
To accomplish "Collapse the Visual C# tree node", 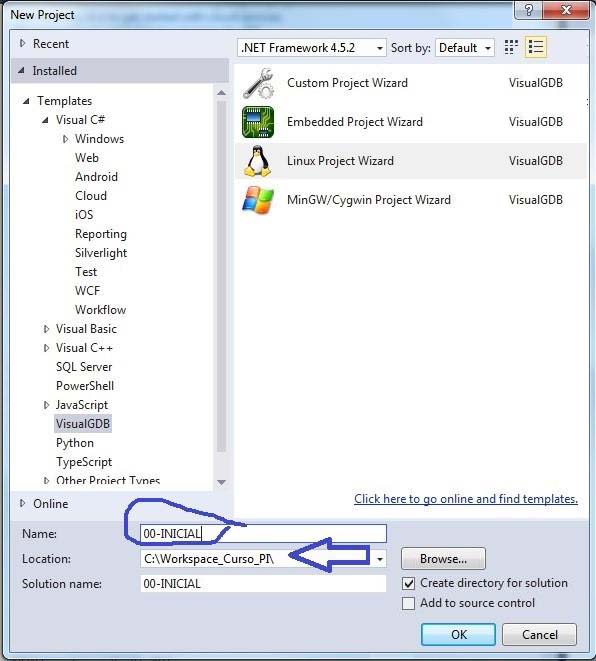I will [x=46, y=120].
